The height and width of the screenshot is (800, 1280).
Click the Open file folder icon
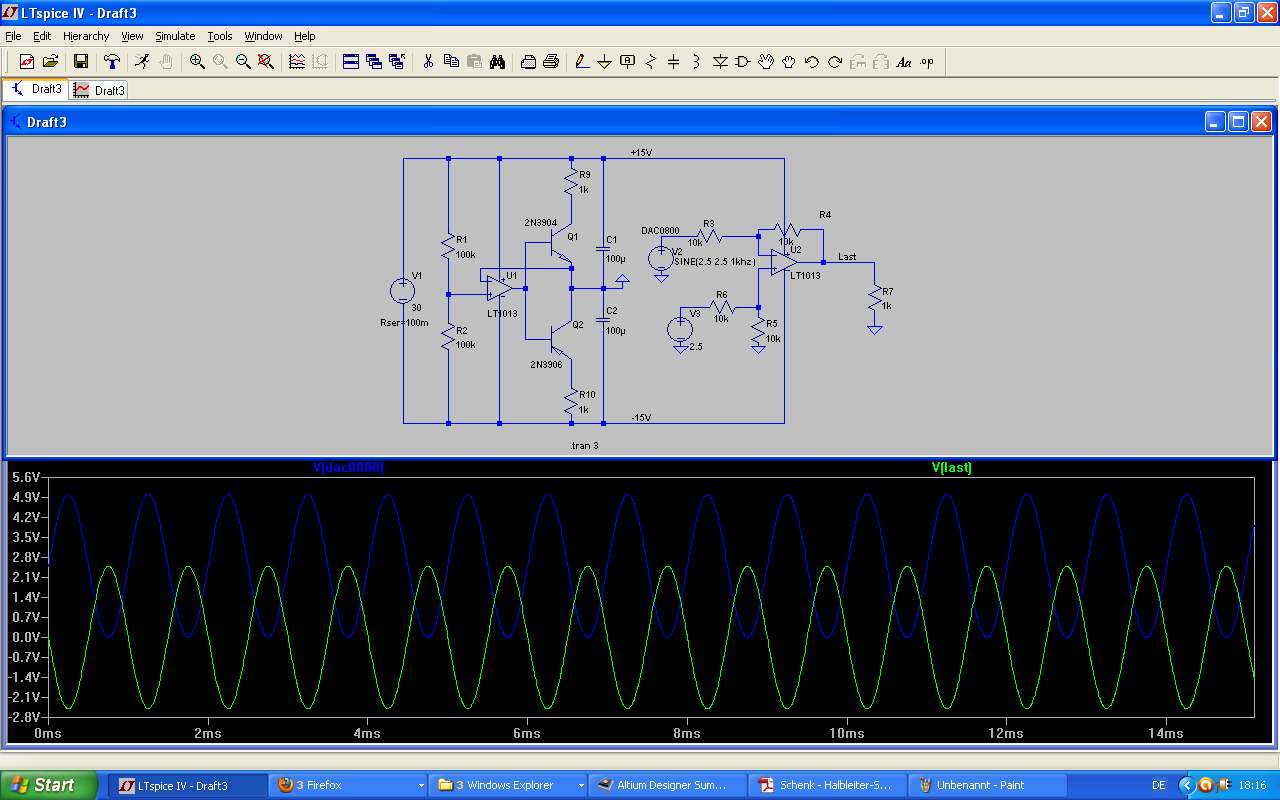50,62
